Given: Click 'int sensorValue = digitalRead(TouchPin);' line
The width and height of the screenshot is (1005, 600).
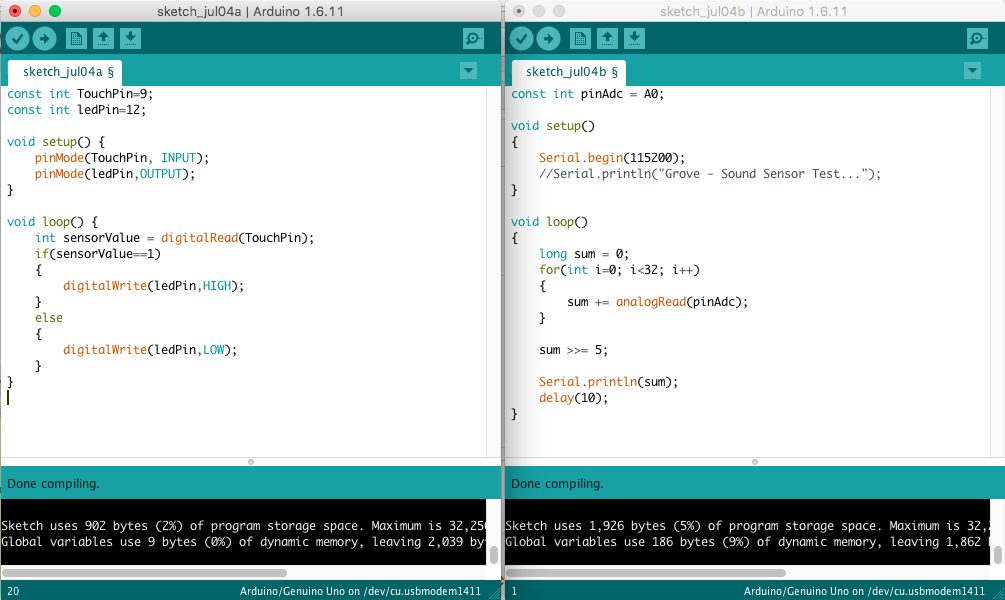Looking at the screenshot, I should [x=174, y=238].
